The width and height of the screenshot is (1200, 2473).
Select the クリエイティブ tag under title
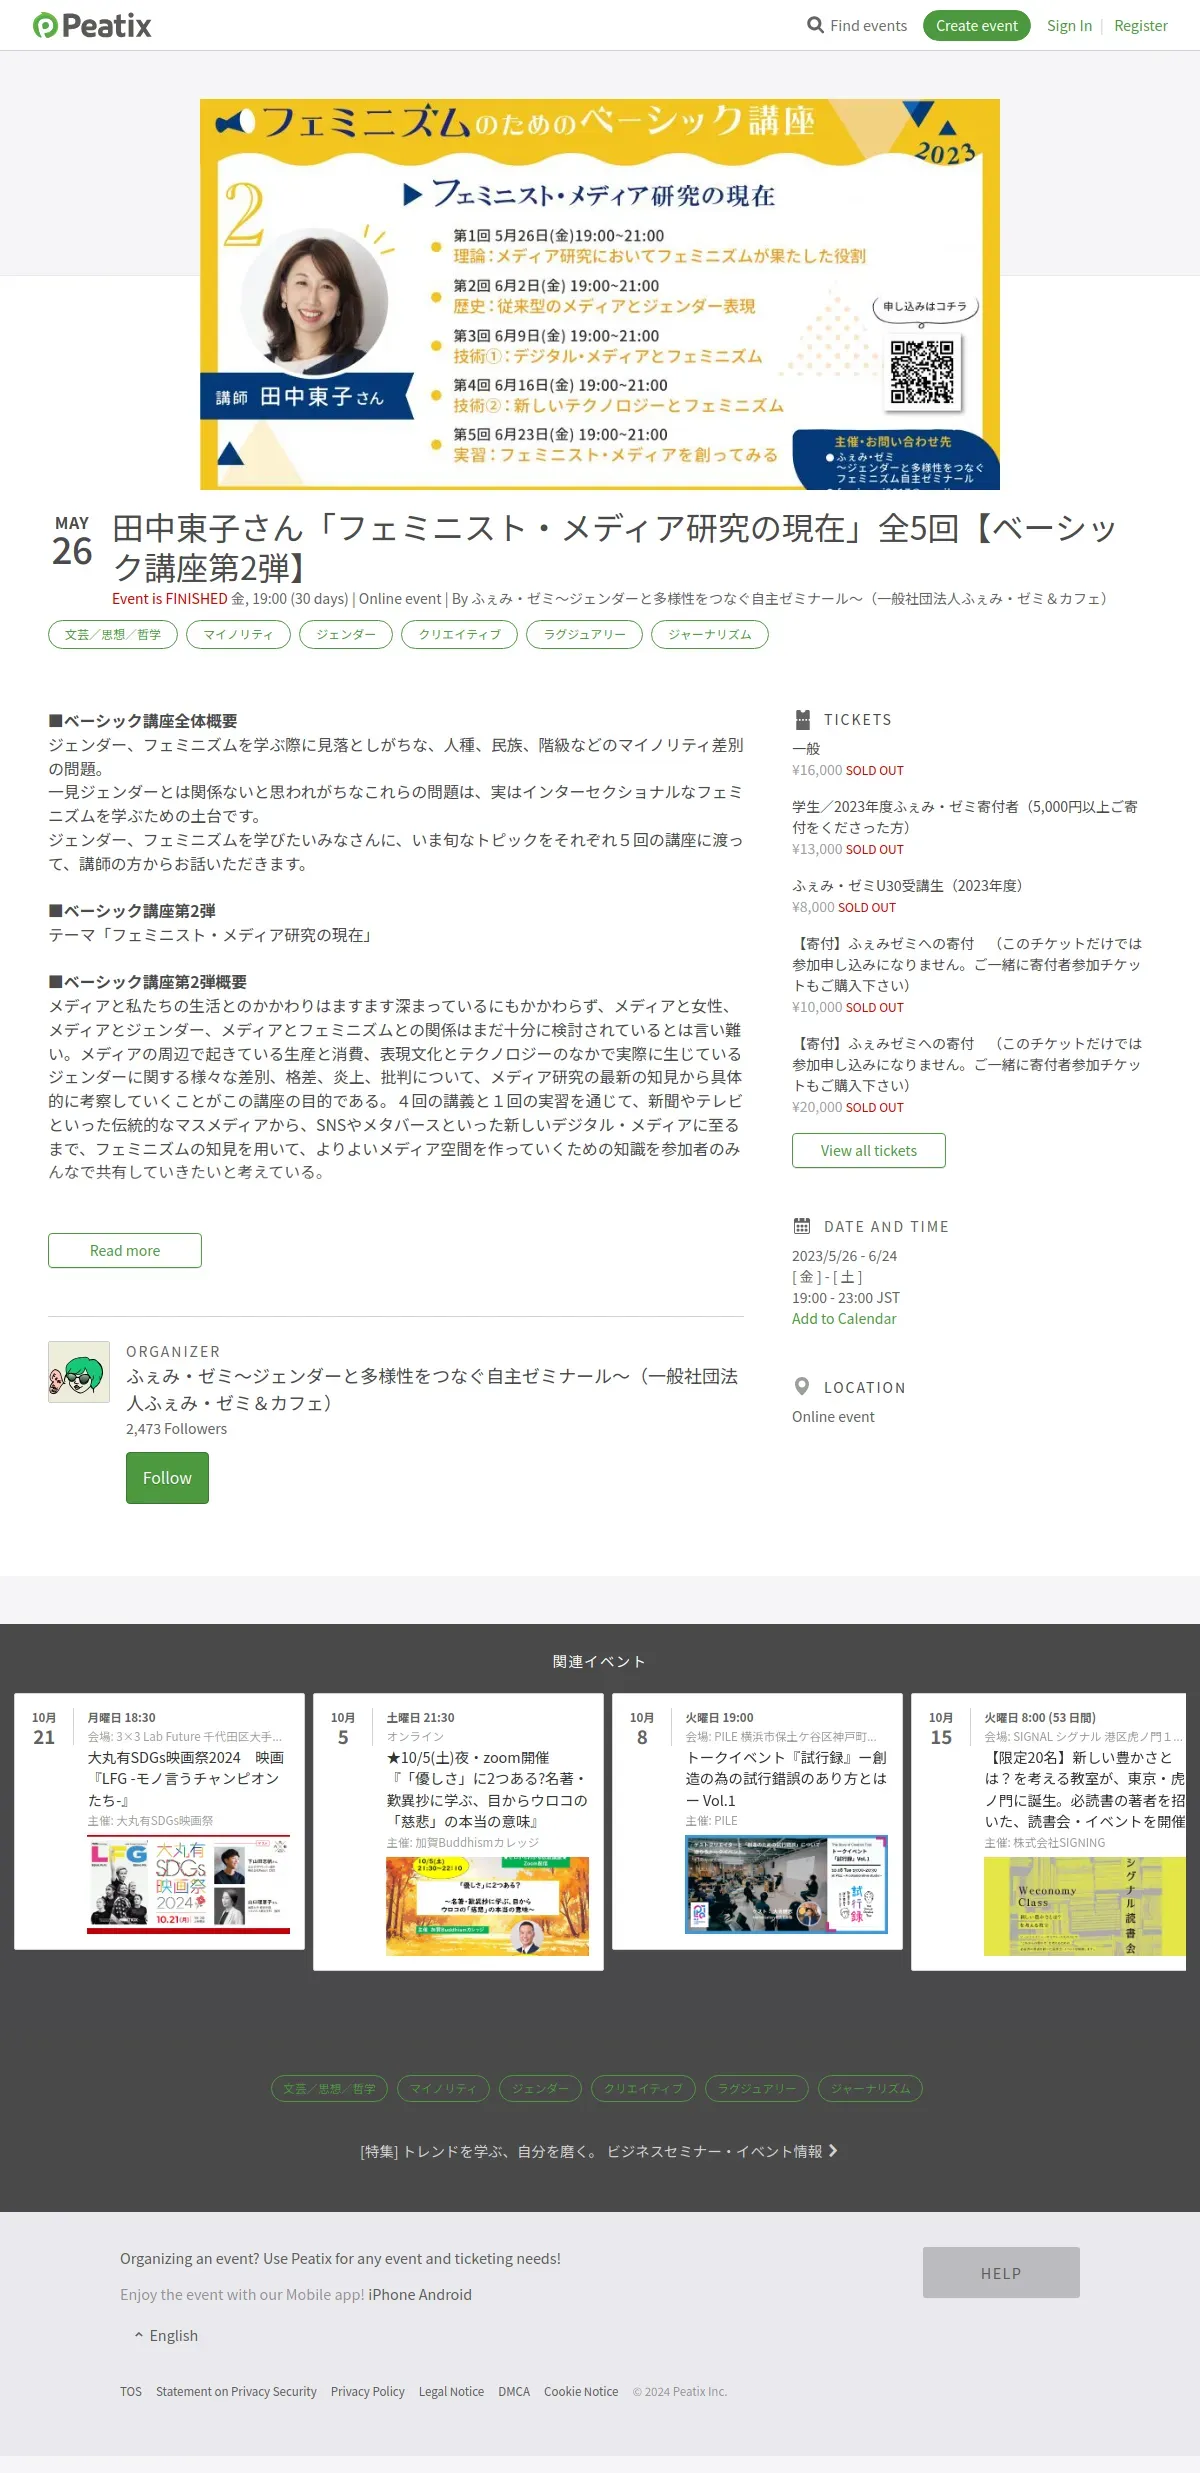coord(459,634)
